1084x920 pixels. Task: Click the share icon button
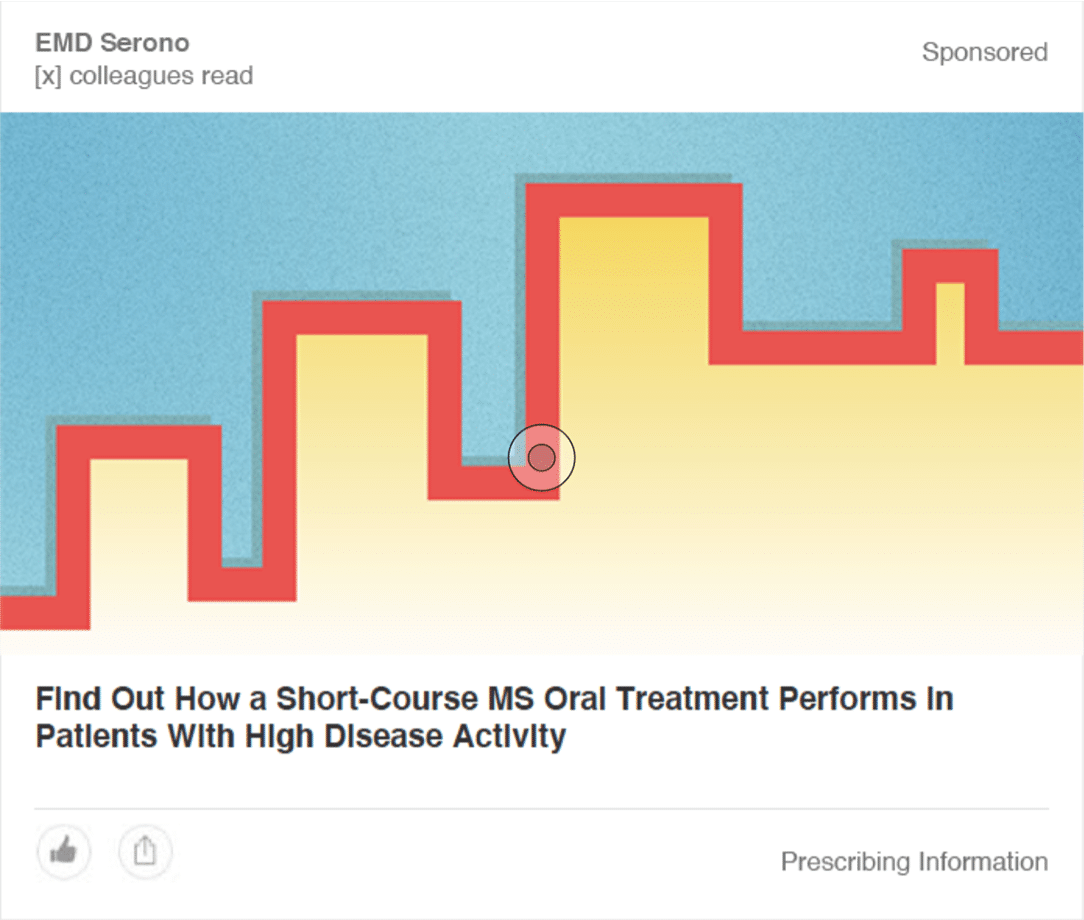[x=145, y=852]
